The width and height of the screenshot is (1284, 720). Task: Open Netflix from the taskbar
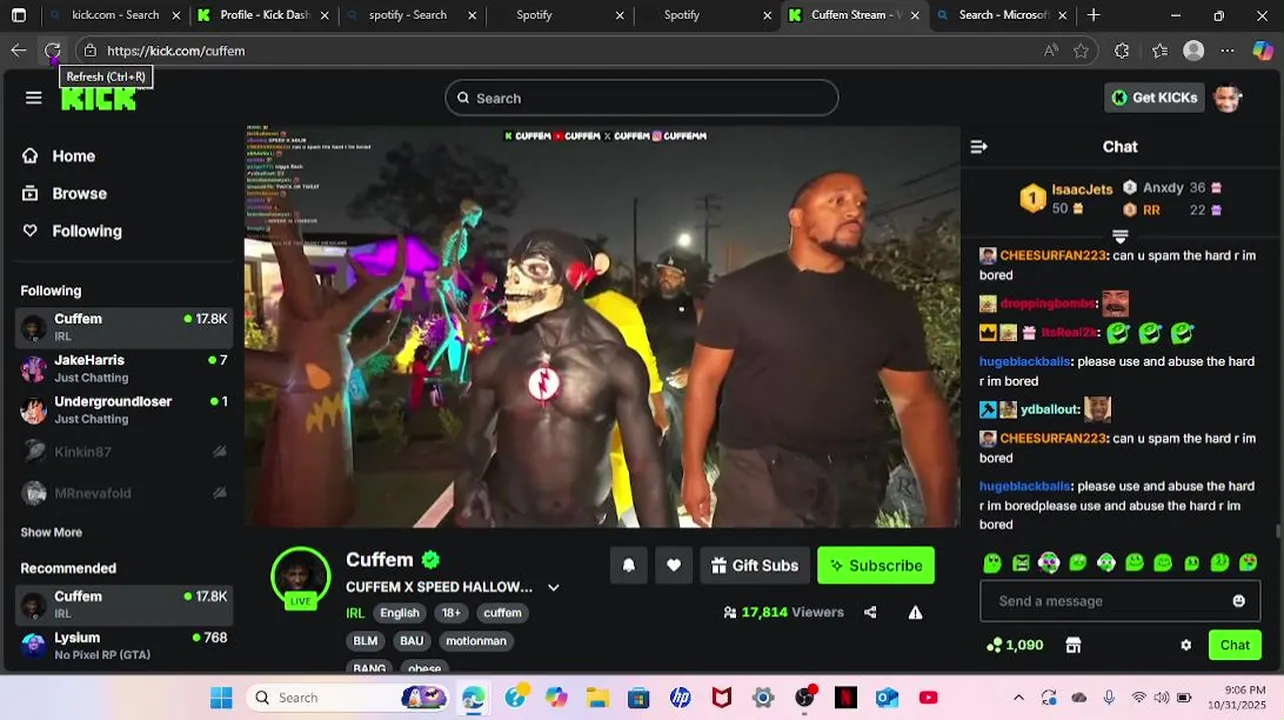point(845,697)
